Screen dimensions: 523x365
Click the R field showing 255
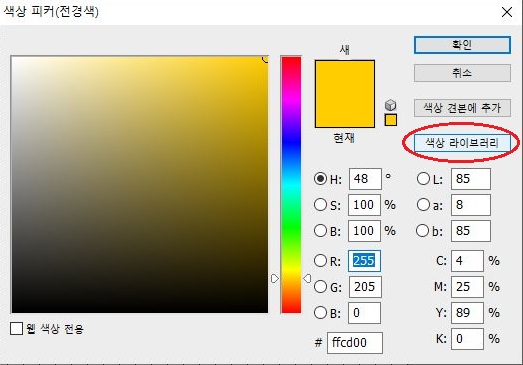[x=364, y=261]
